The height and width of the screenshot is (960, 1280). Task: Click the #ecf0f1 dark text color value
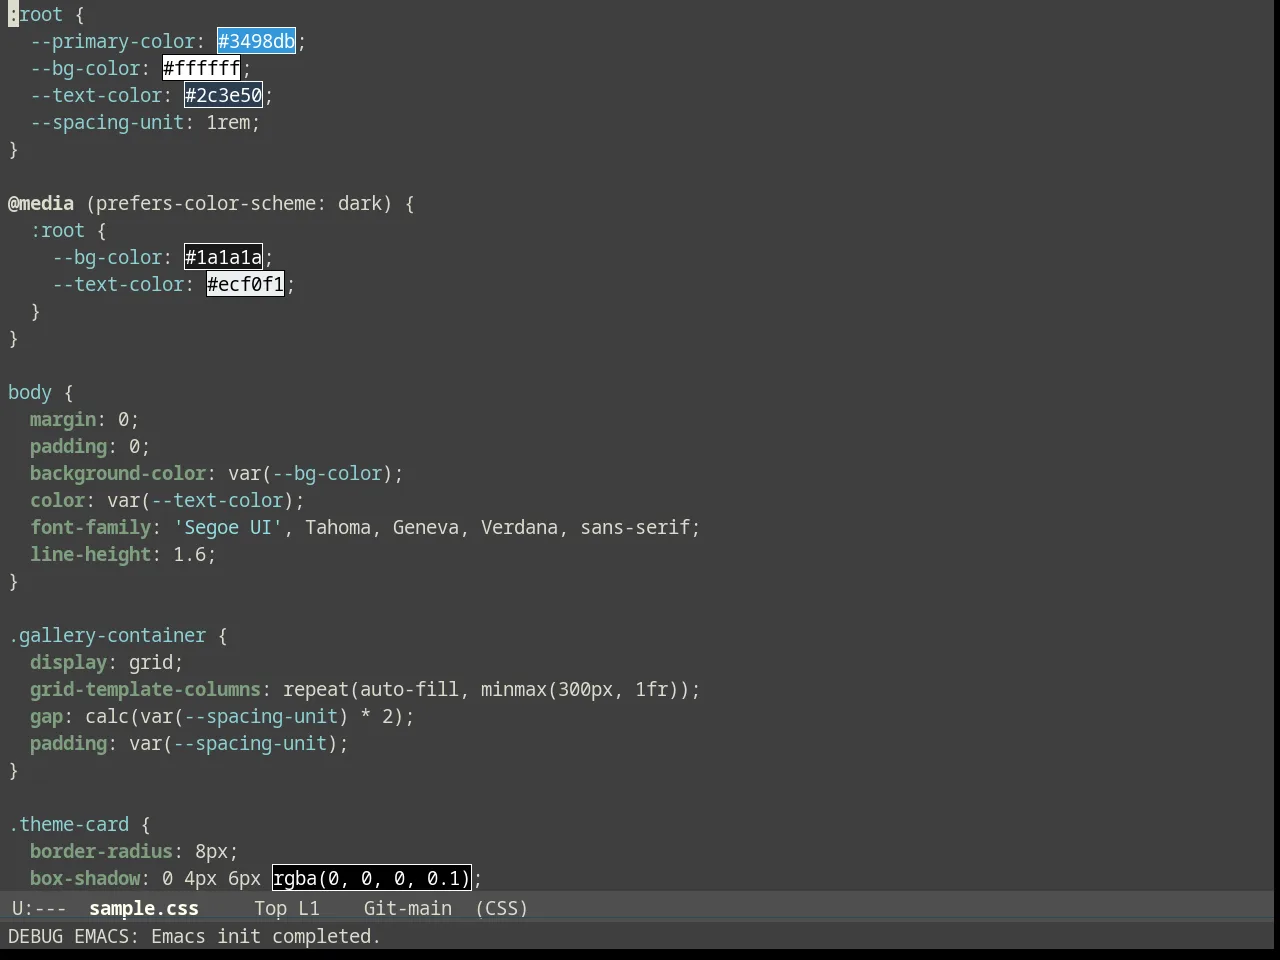click(x=245, y=284)
